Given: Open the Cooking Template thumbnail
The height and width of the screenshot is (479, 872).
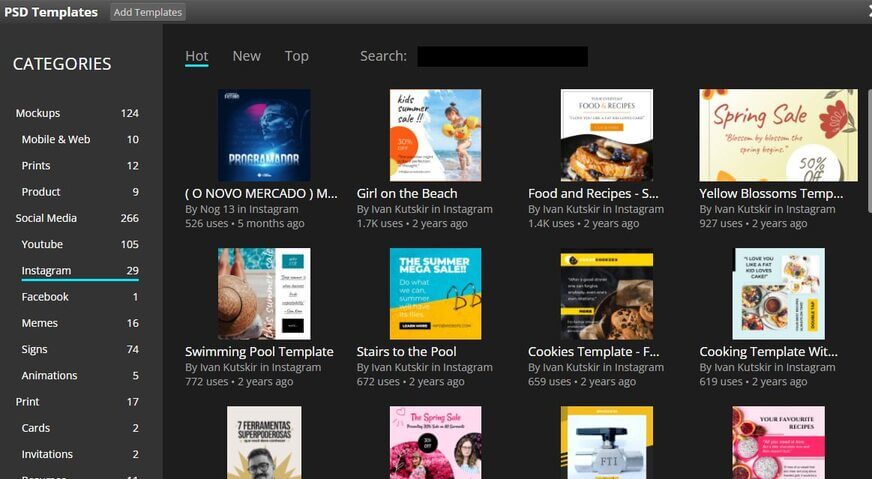Looking at the screenshot, I should pyautogui.click(x=779, y=294).
